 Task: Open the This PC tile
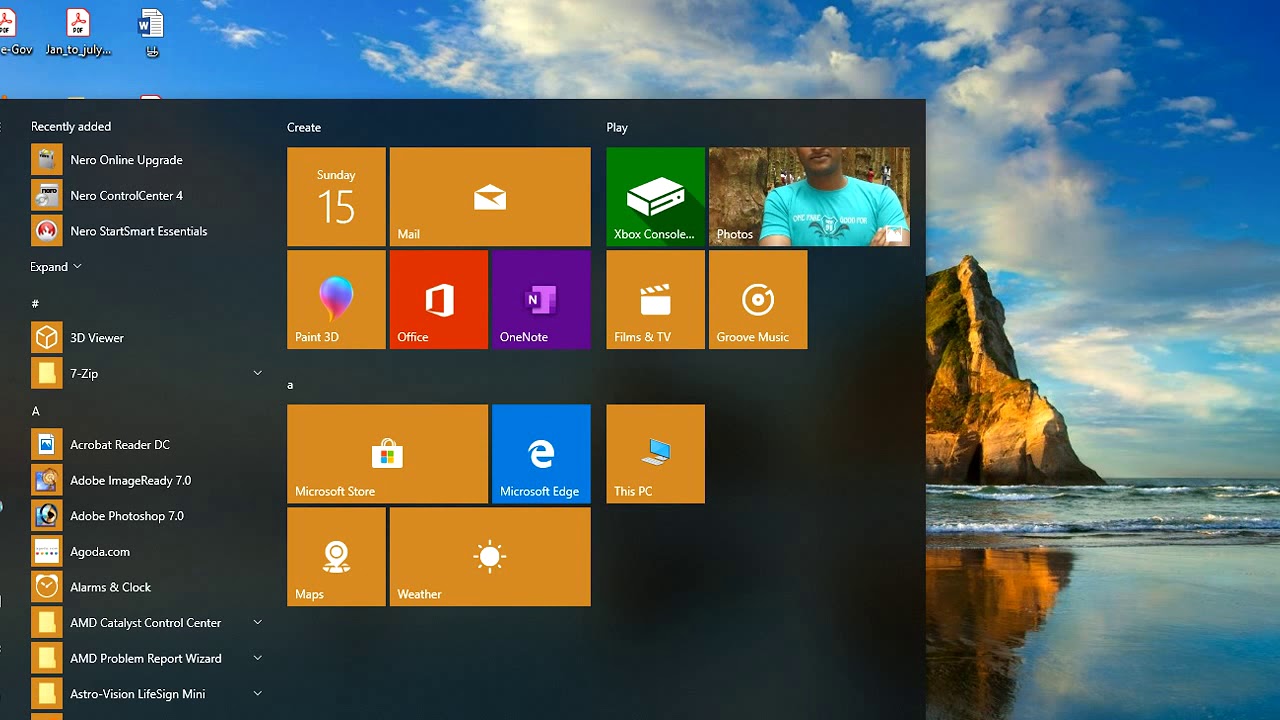pyautogui.click(x=655, y=454)
